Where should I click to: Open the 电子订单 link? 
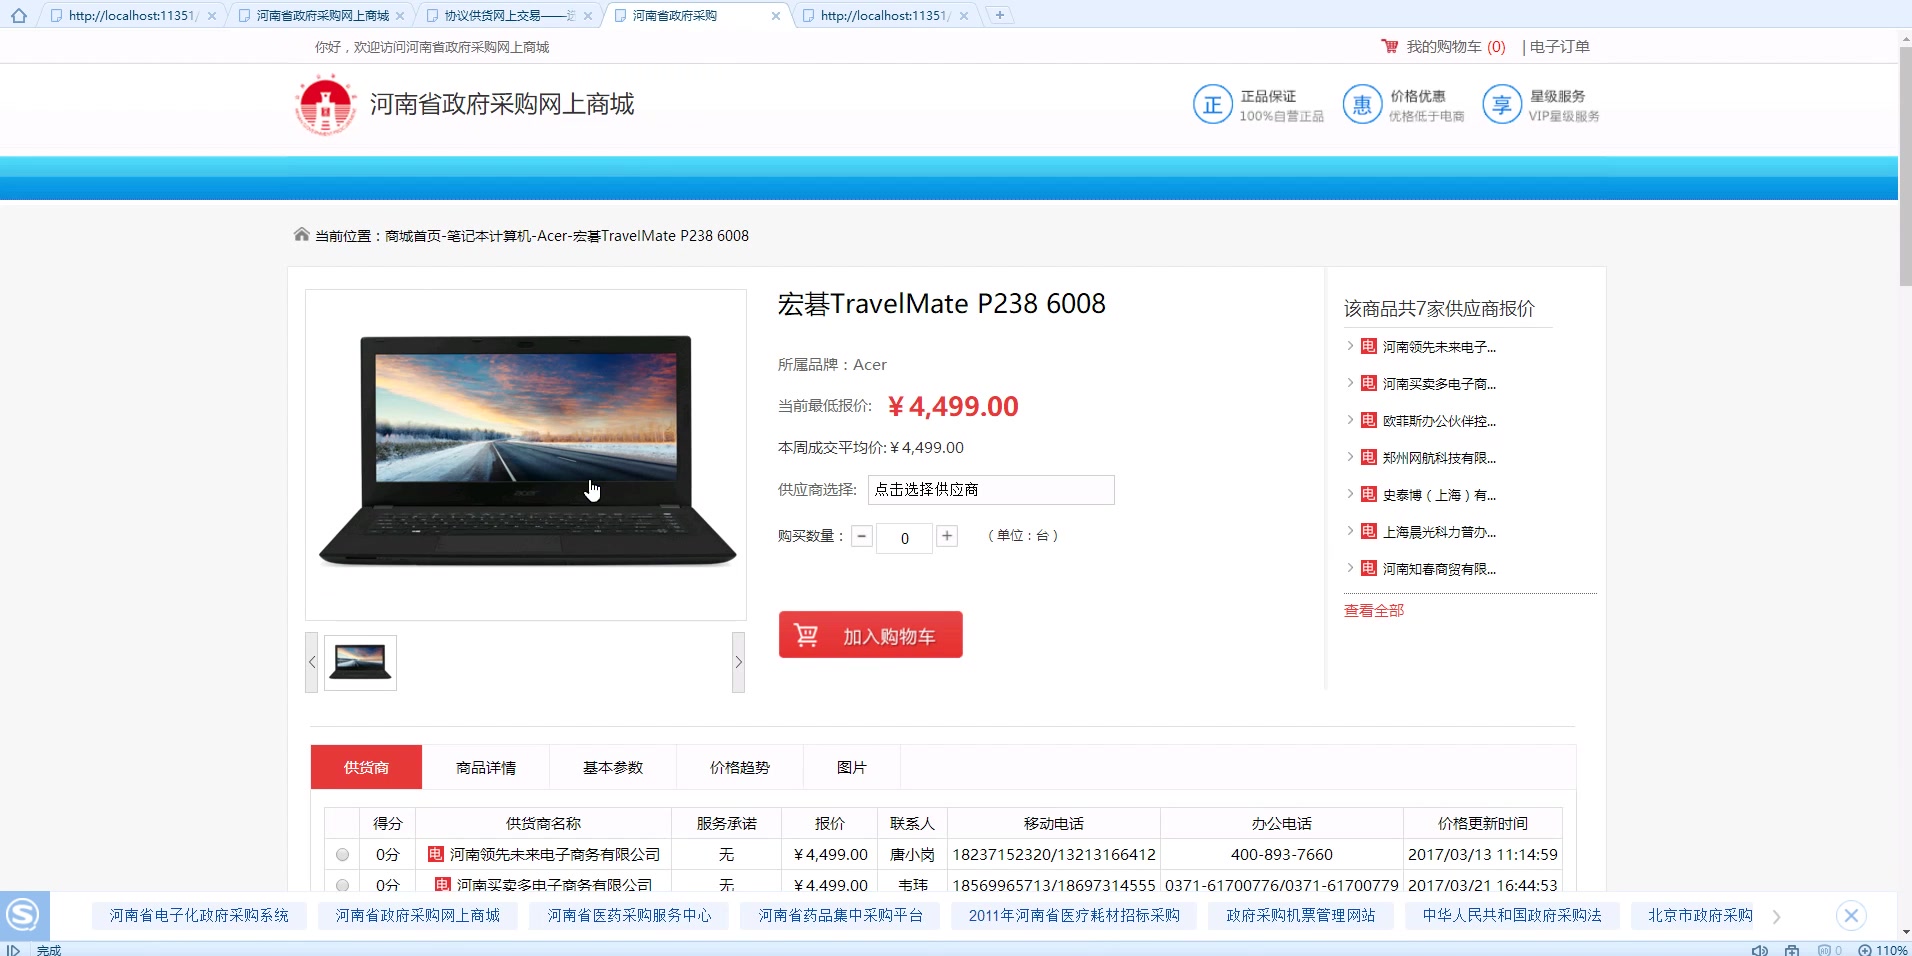pos(1559,47)
